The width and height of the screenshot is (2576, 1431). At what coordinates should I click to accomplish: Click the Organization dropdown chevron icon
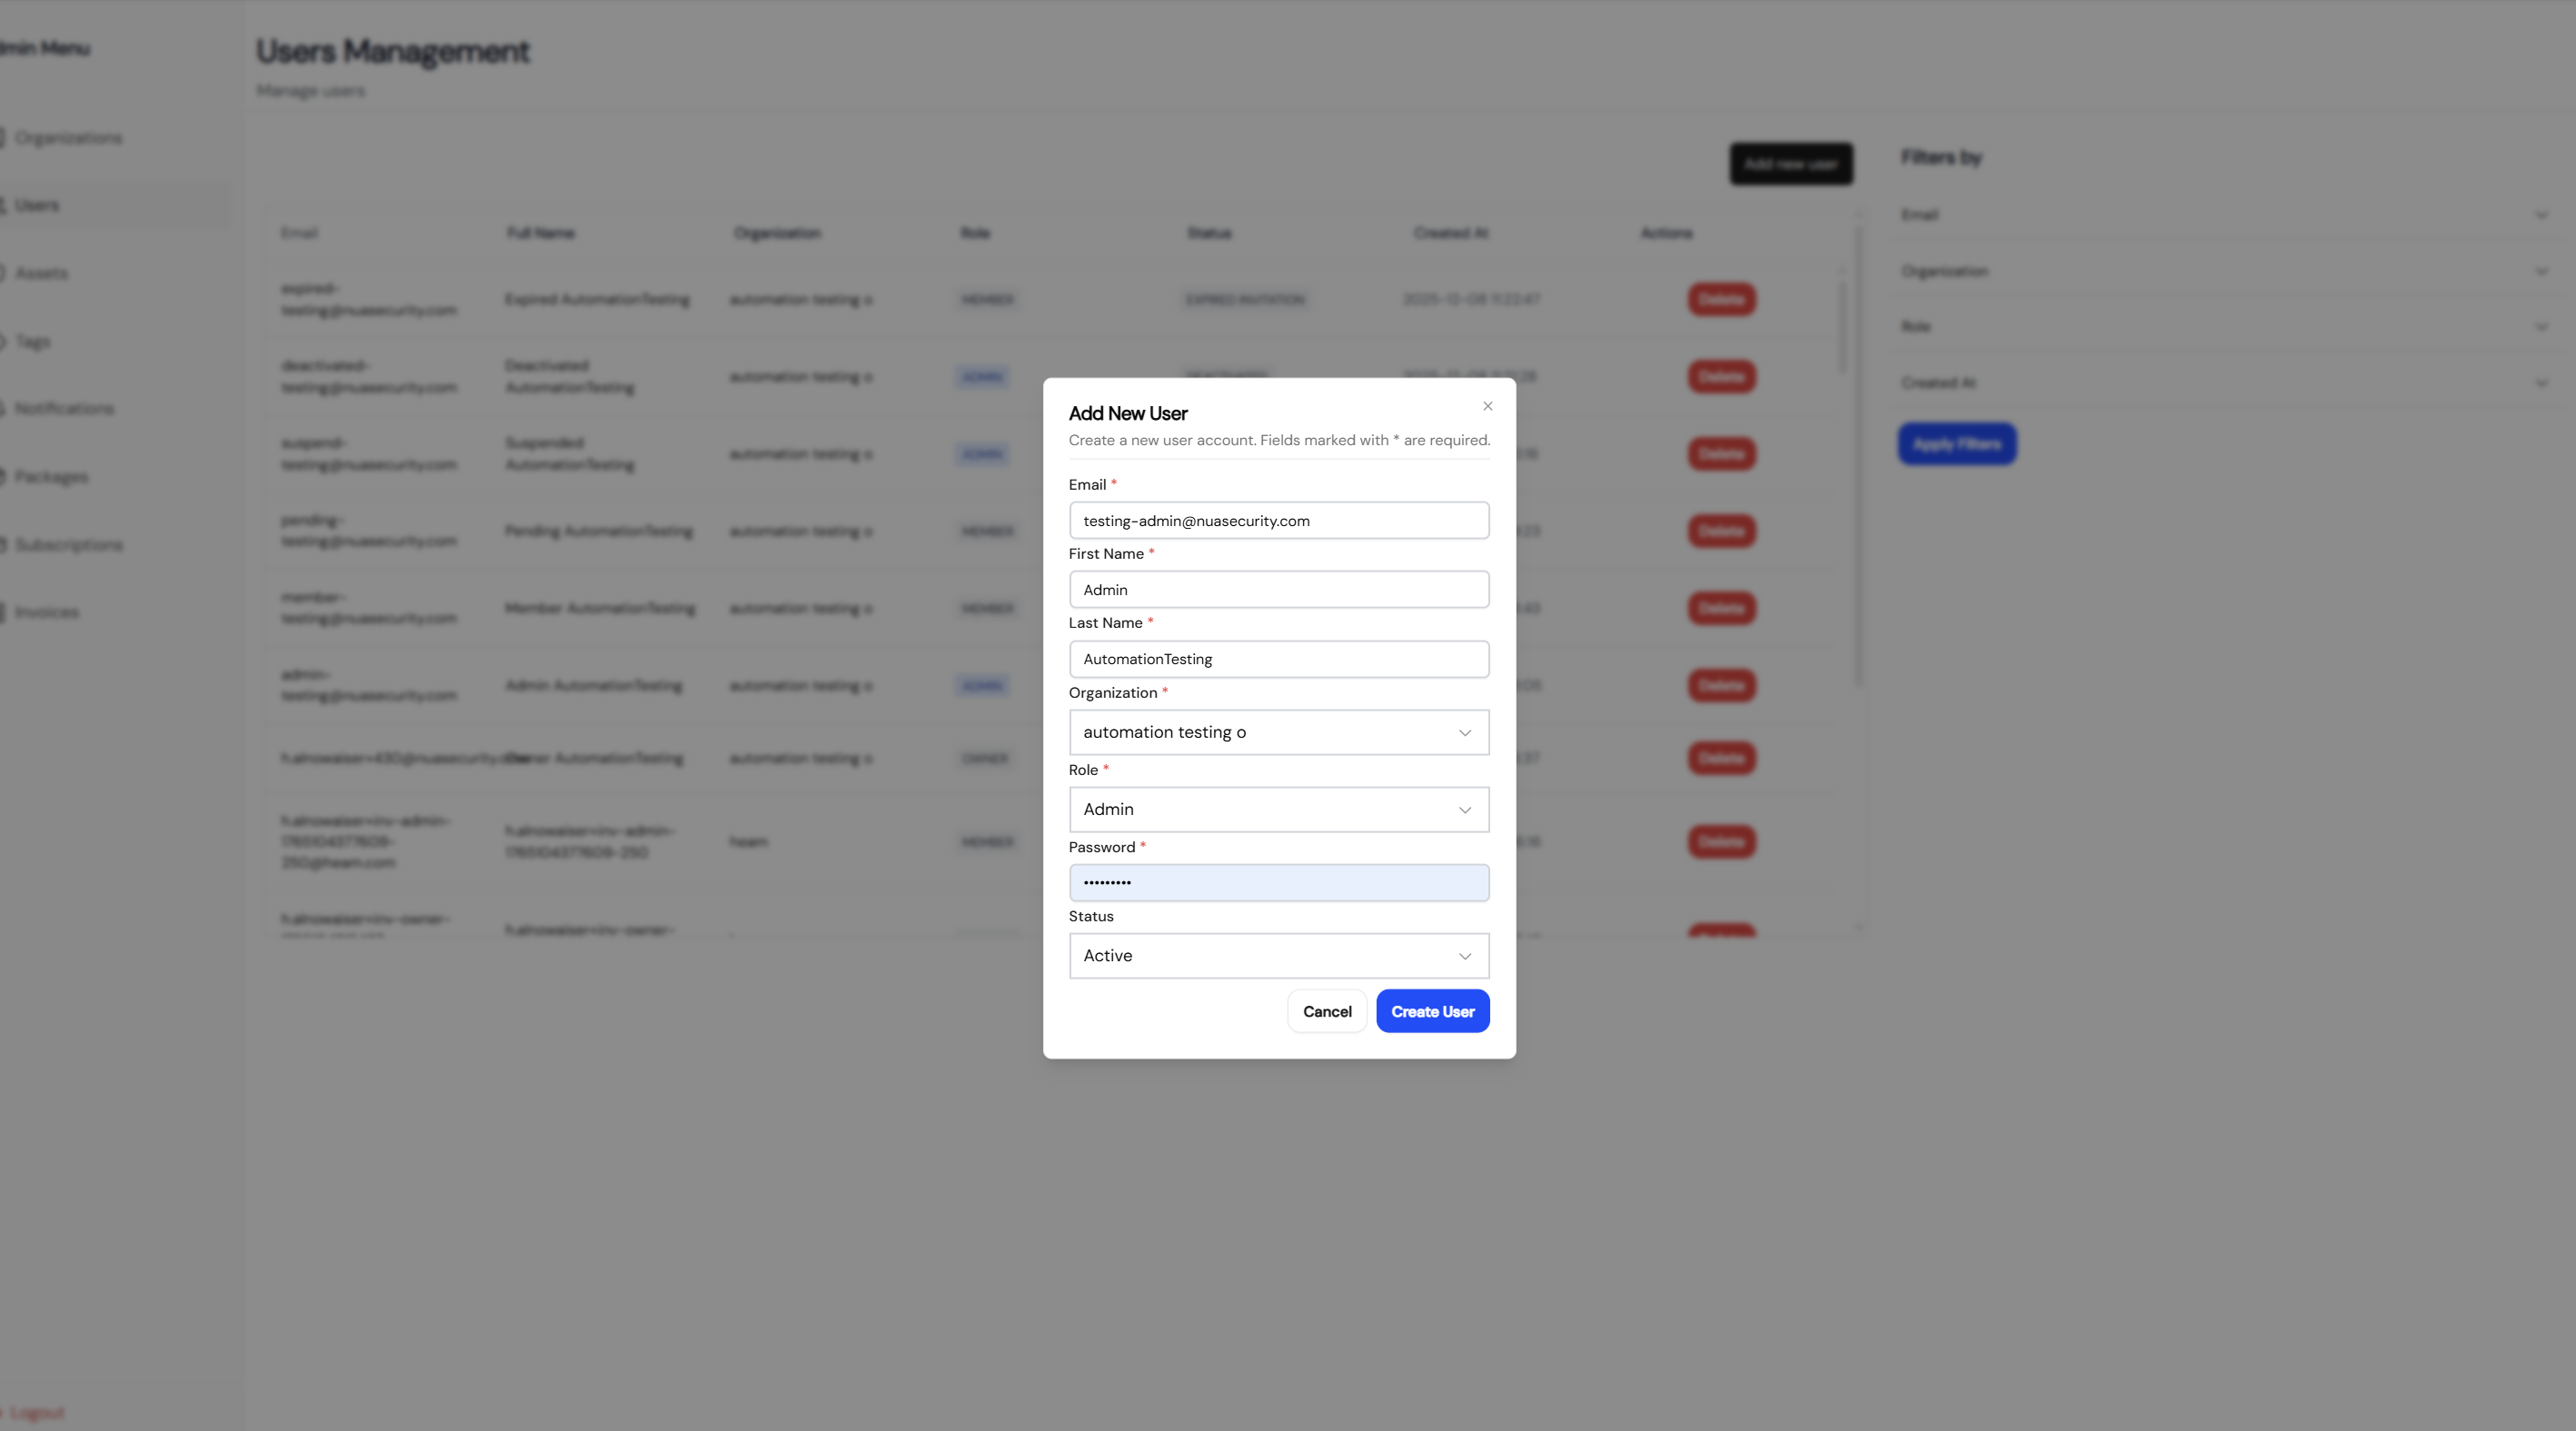tap(1464, 733)
